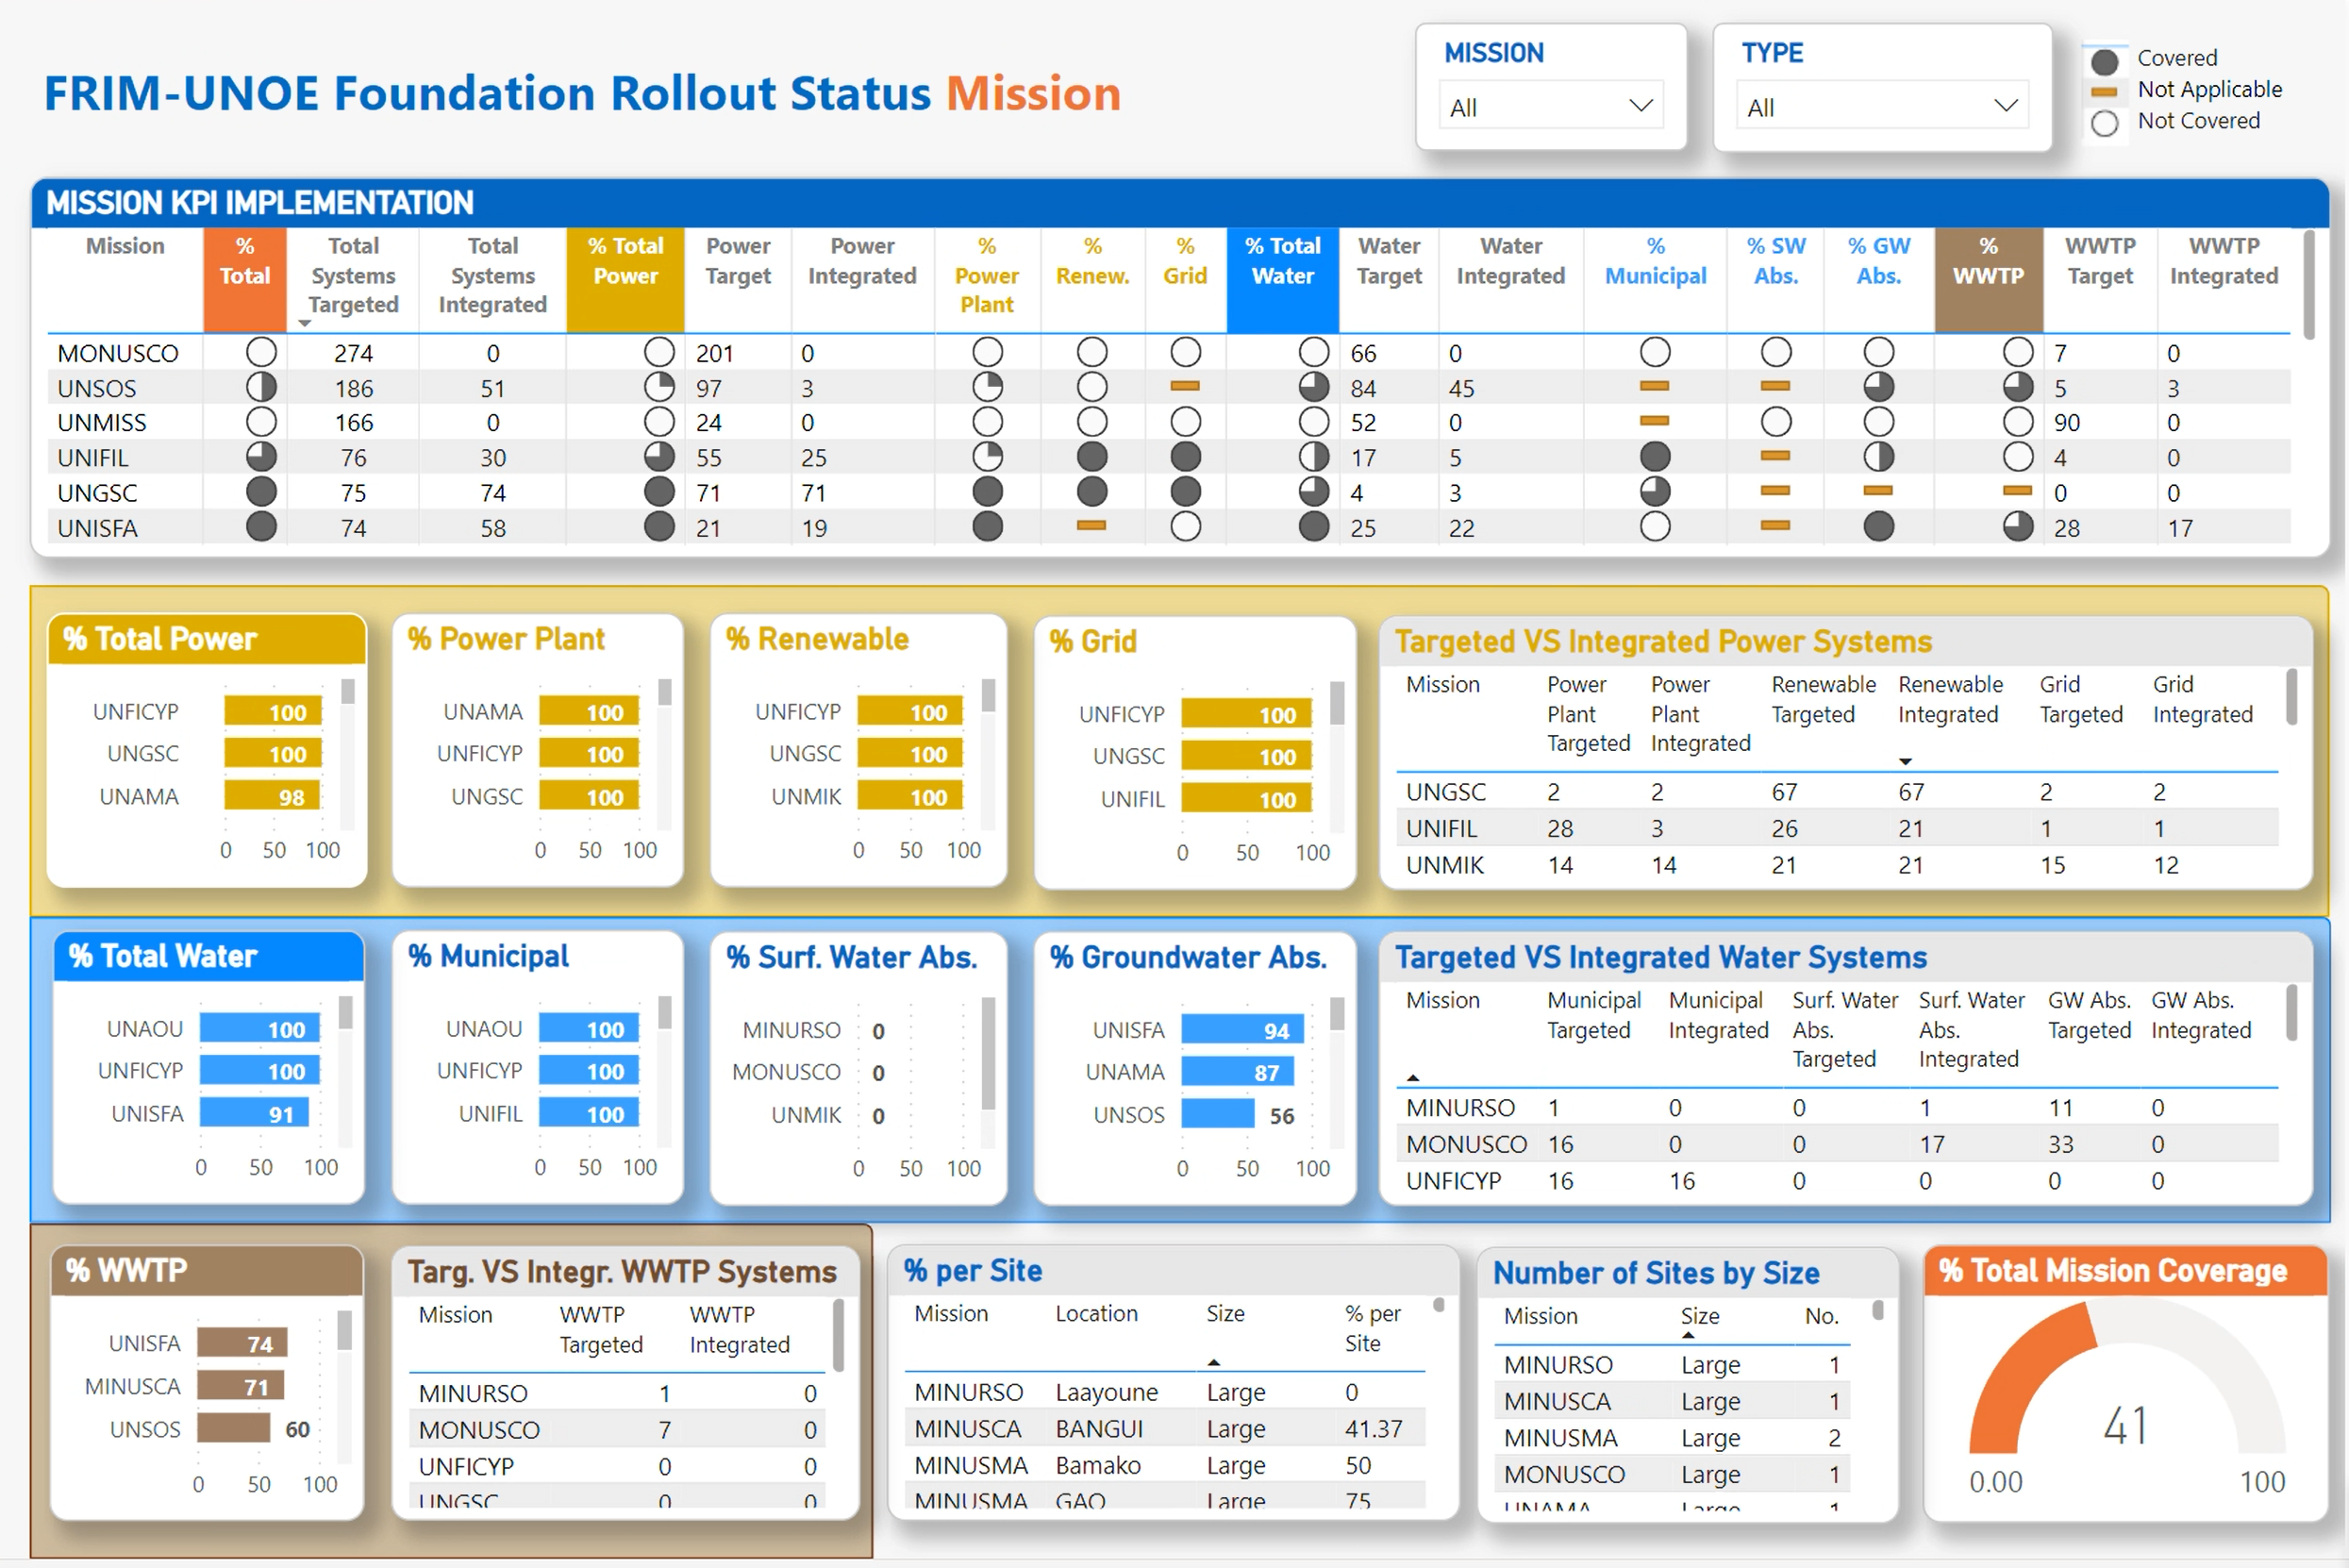Click UNISFA % GW Abs. filled circle icon
The height and width of the screenshot is (1568, 2349).
[x=1879, y=527]
